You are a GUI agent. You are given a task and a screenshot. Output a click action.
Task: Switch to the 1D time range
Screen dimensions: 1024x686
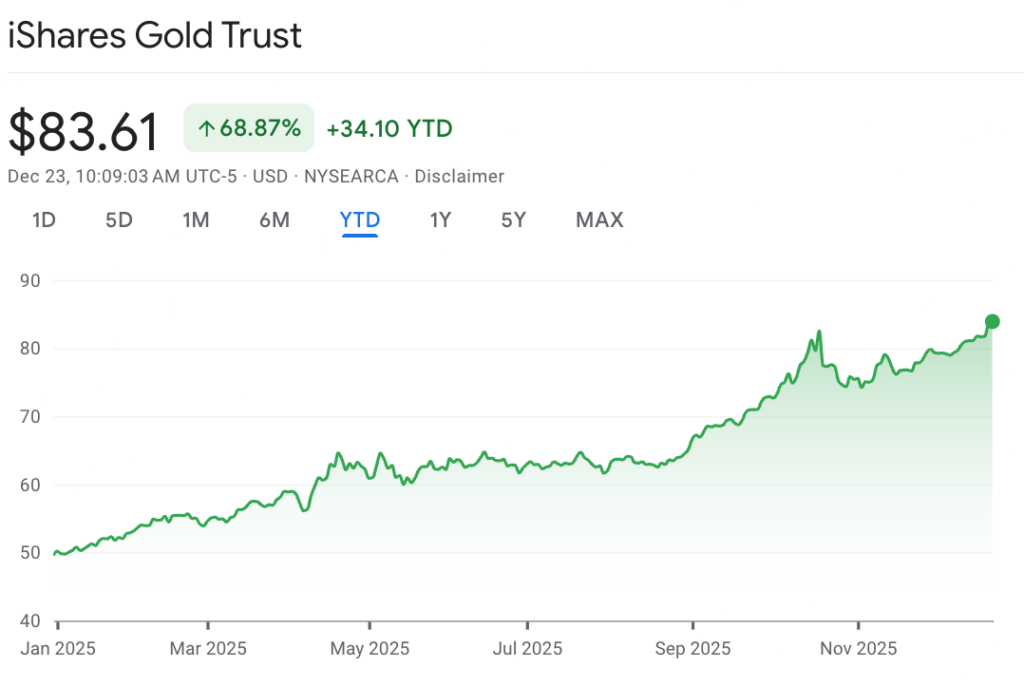click(44, 220)
